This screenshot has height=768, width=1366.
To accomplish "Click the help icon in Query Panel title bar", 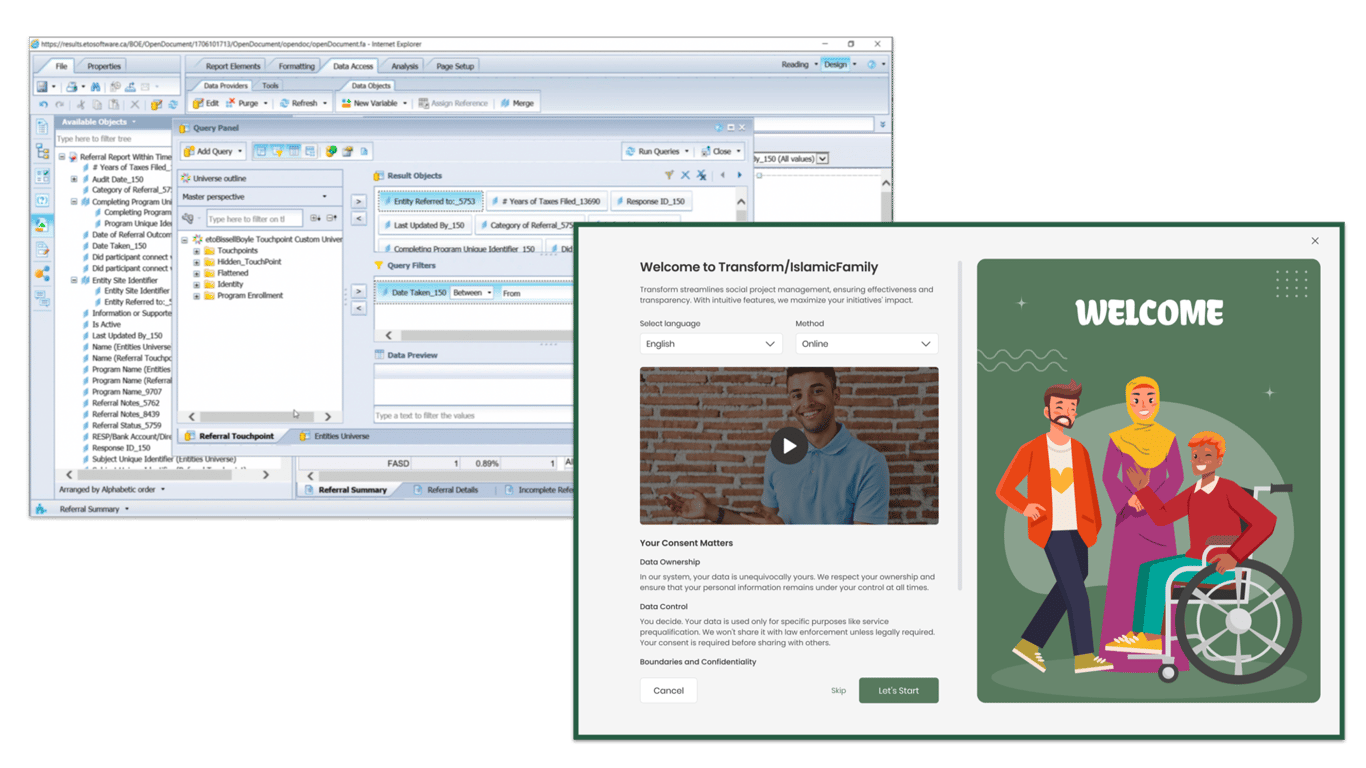I will coord(718,128).
